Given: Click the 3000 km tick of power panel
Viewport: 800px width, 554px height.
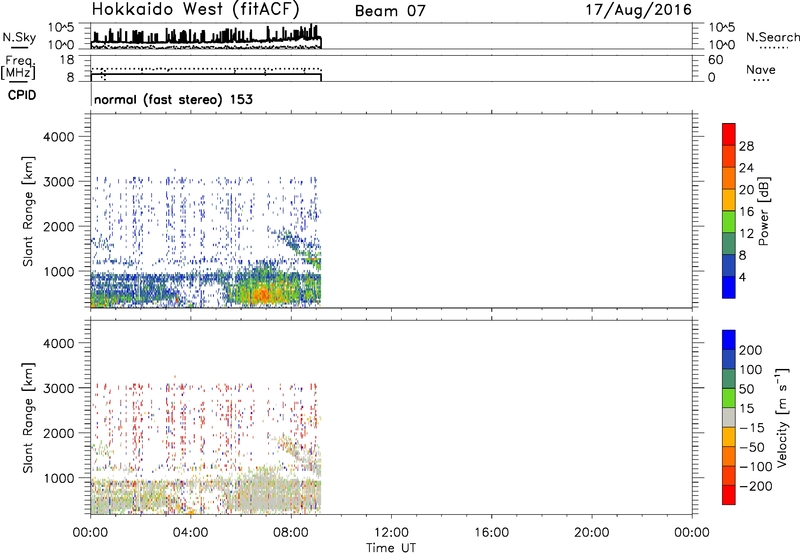Looking at the screenshot, I should [59, 182].
